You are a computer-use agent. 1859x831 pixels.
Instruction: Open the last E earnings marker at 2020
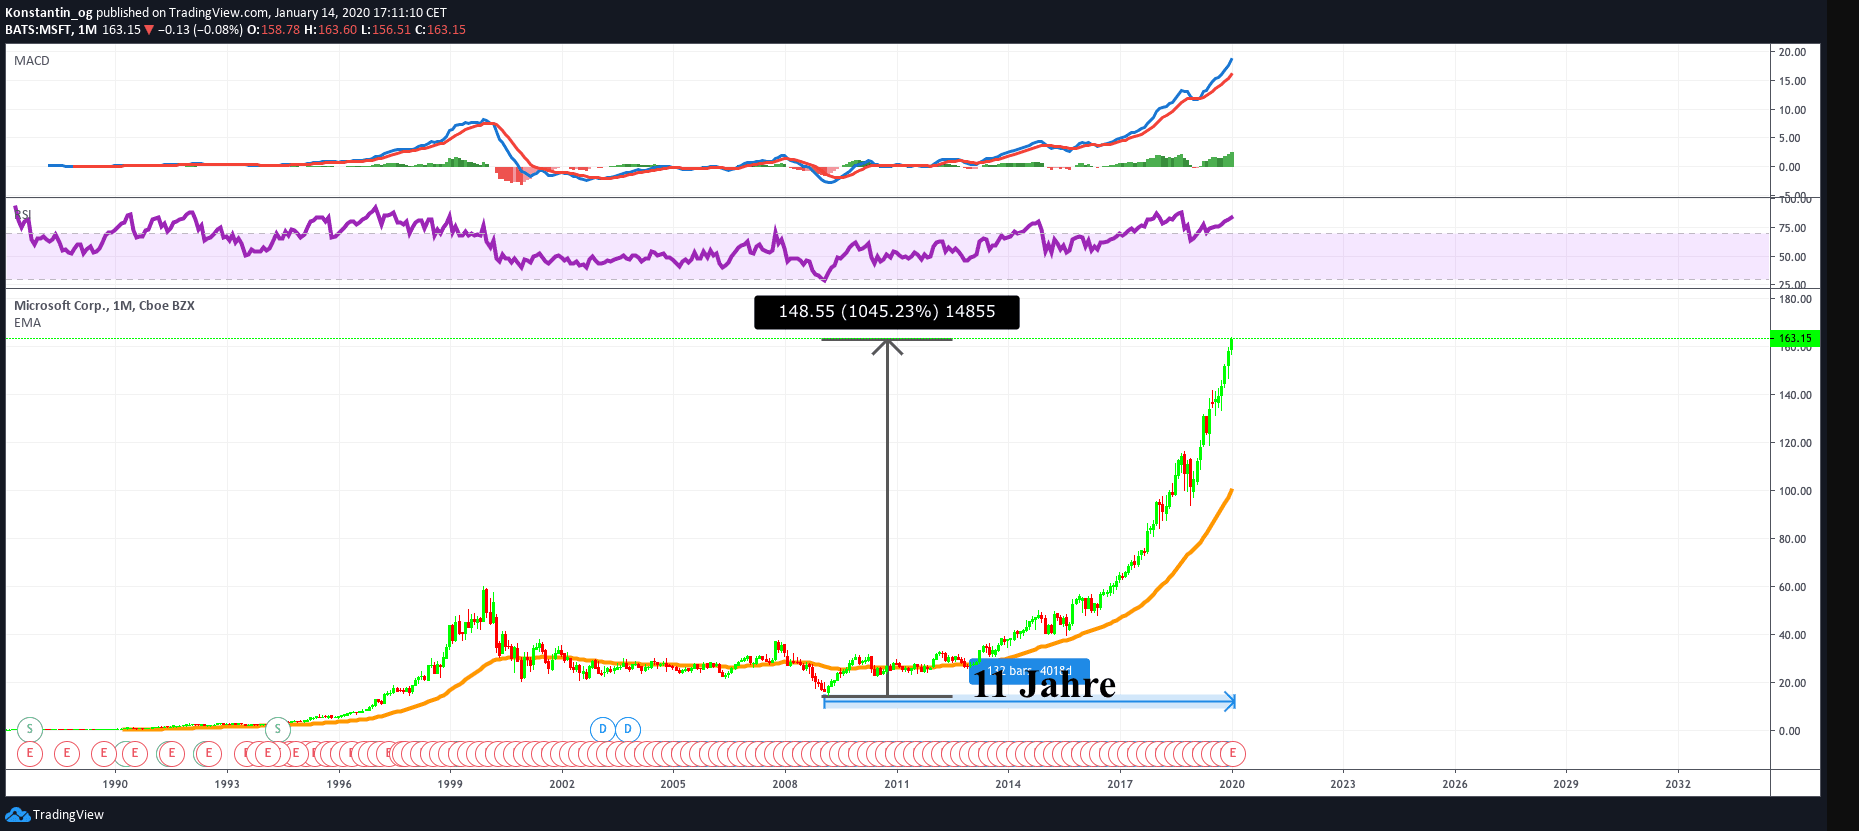[x=1232, y=753]
